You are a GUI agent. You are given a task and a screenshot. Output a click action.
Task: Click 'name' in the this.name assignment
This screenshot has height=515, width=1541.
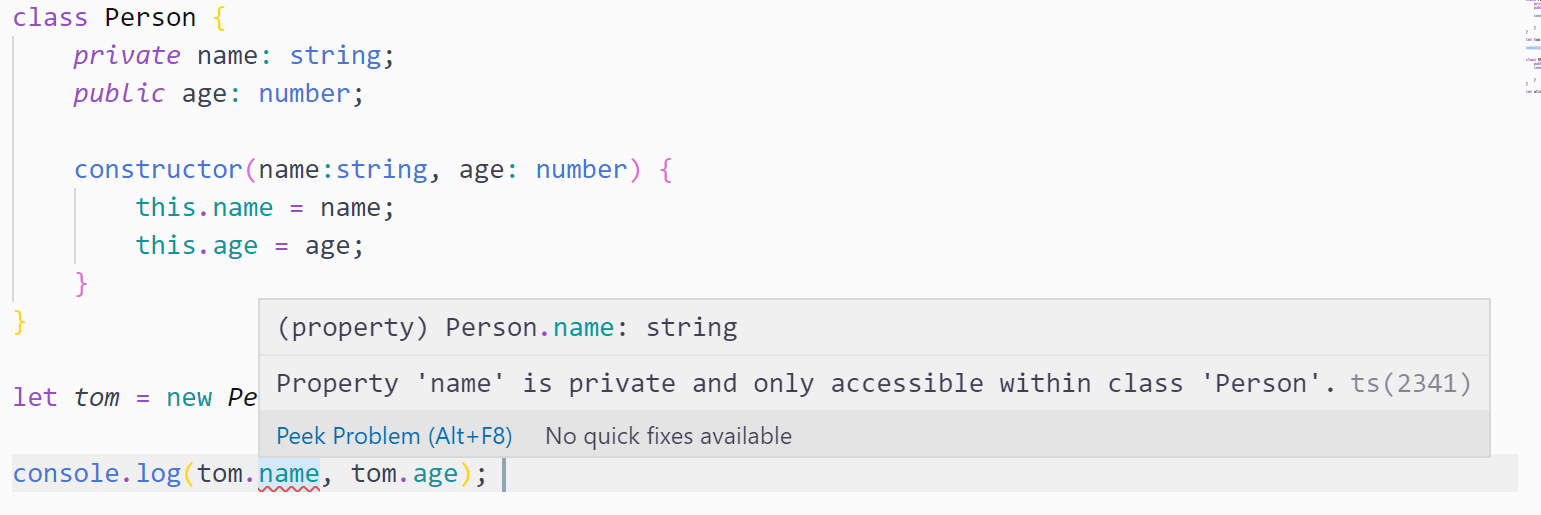pos(243,208)
